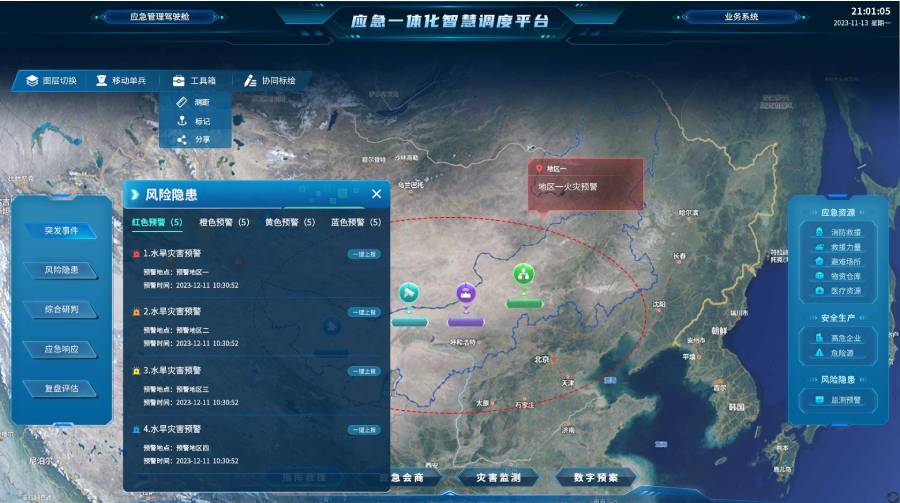Click 一键上报 for alert 1
This screenshot has height=503, width=900.
364,254
